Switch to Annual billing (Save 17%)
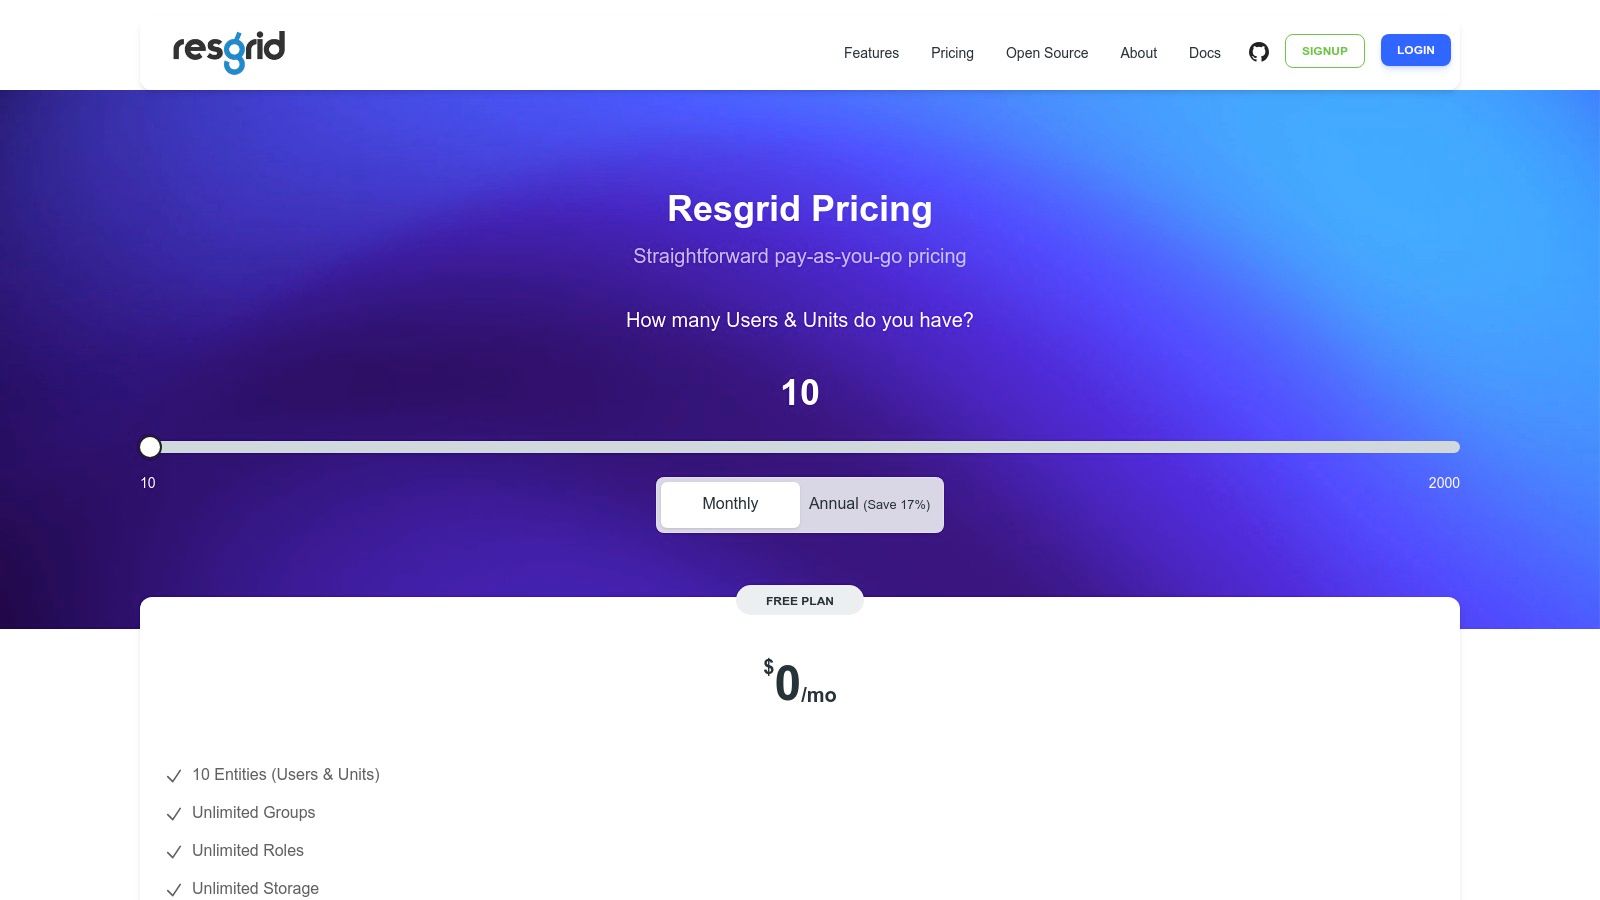The image size is (1600, 900). pyautogui.click(x=869, y=504)
